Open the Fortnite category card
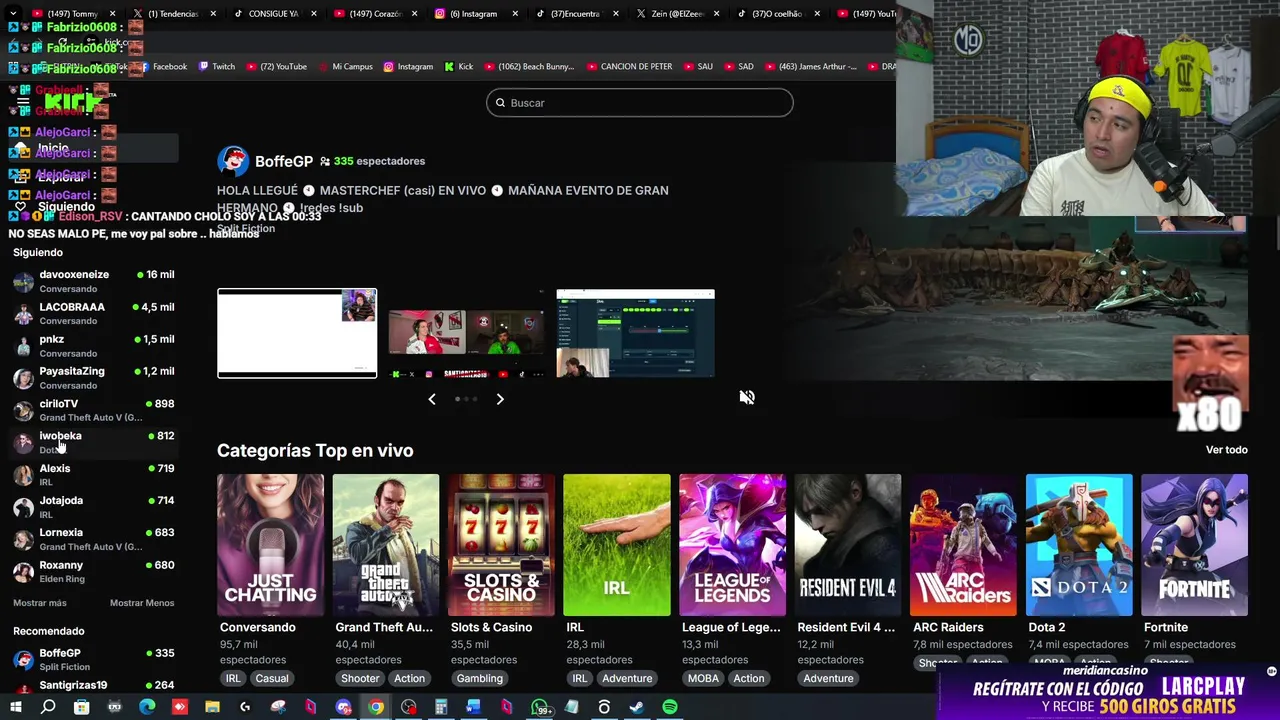This screenshot has width=1280, height=720. pos(1194,545)
